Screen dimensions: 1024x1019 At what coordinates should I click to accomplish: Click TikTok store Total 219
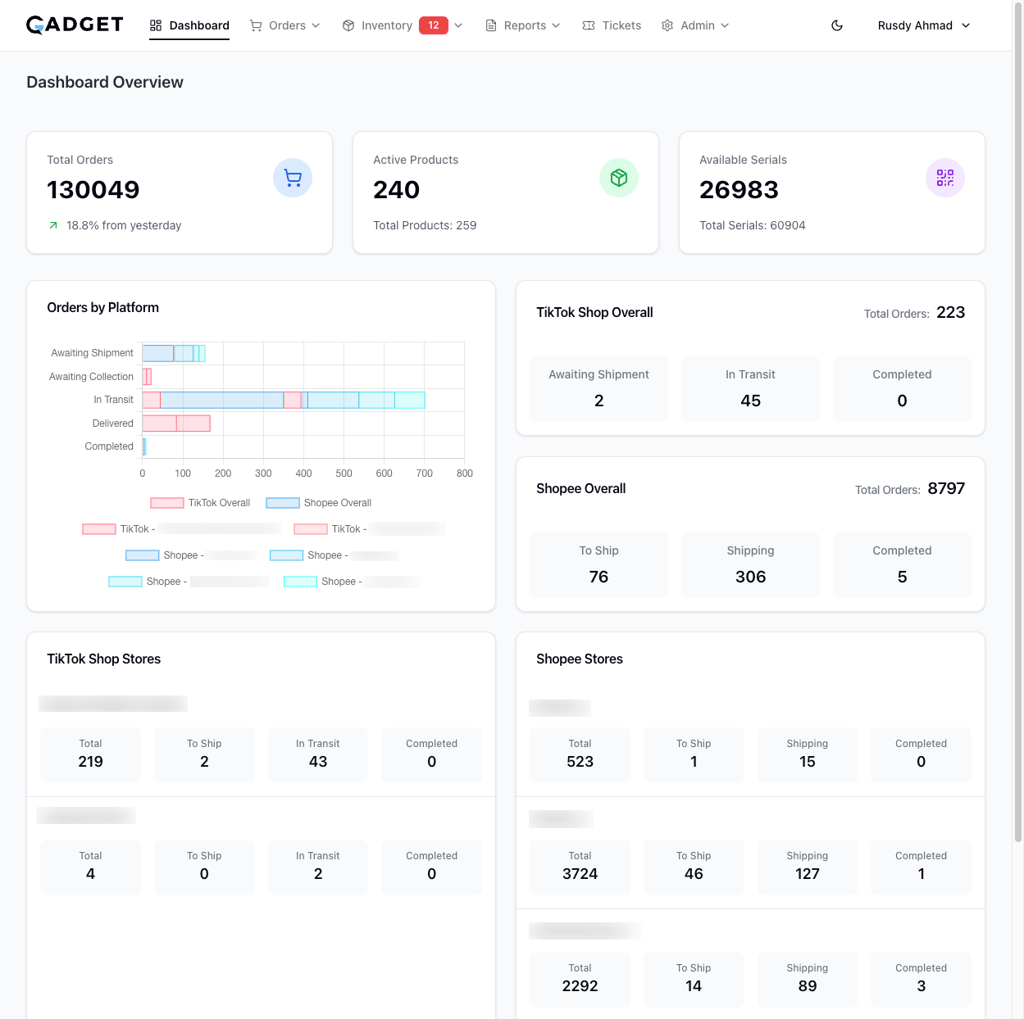click(x=91, y=754)
